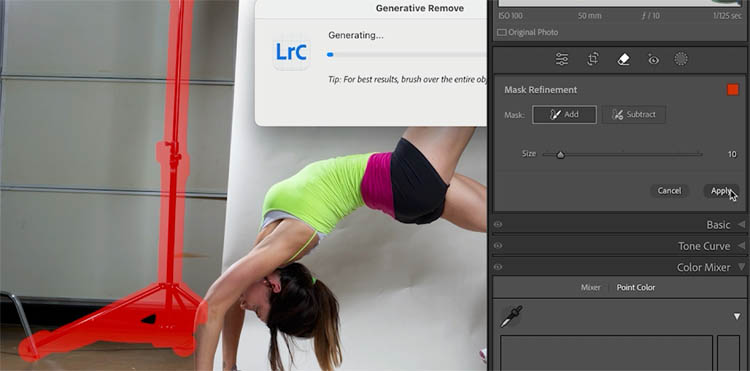Open the Masking circle tool icon
The width and height of the screenshot is (750, 371).
(x=681, y=59)
